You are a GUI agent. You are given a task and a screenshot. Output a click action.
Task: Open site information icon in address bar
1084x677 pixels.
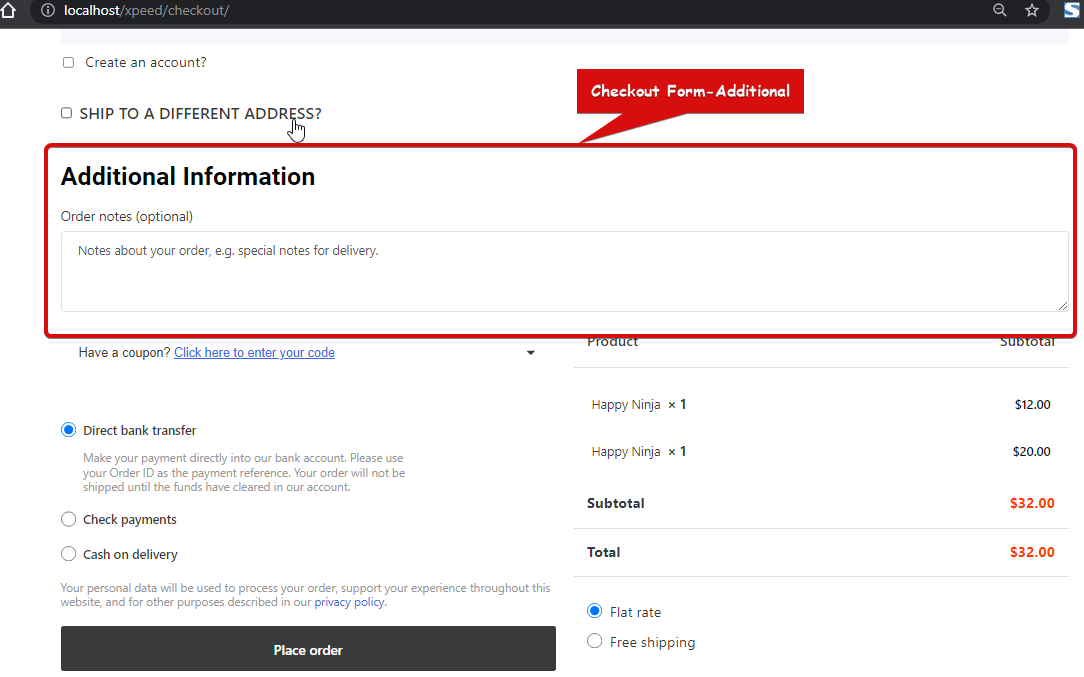[47, 10]
